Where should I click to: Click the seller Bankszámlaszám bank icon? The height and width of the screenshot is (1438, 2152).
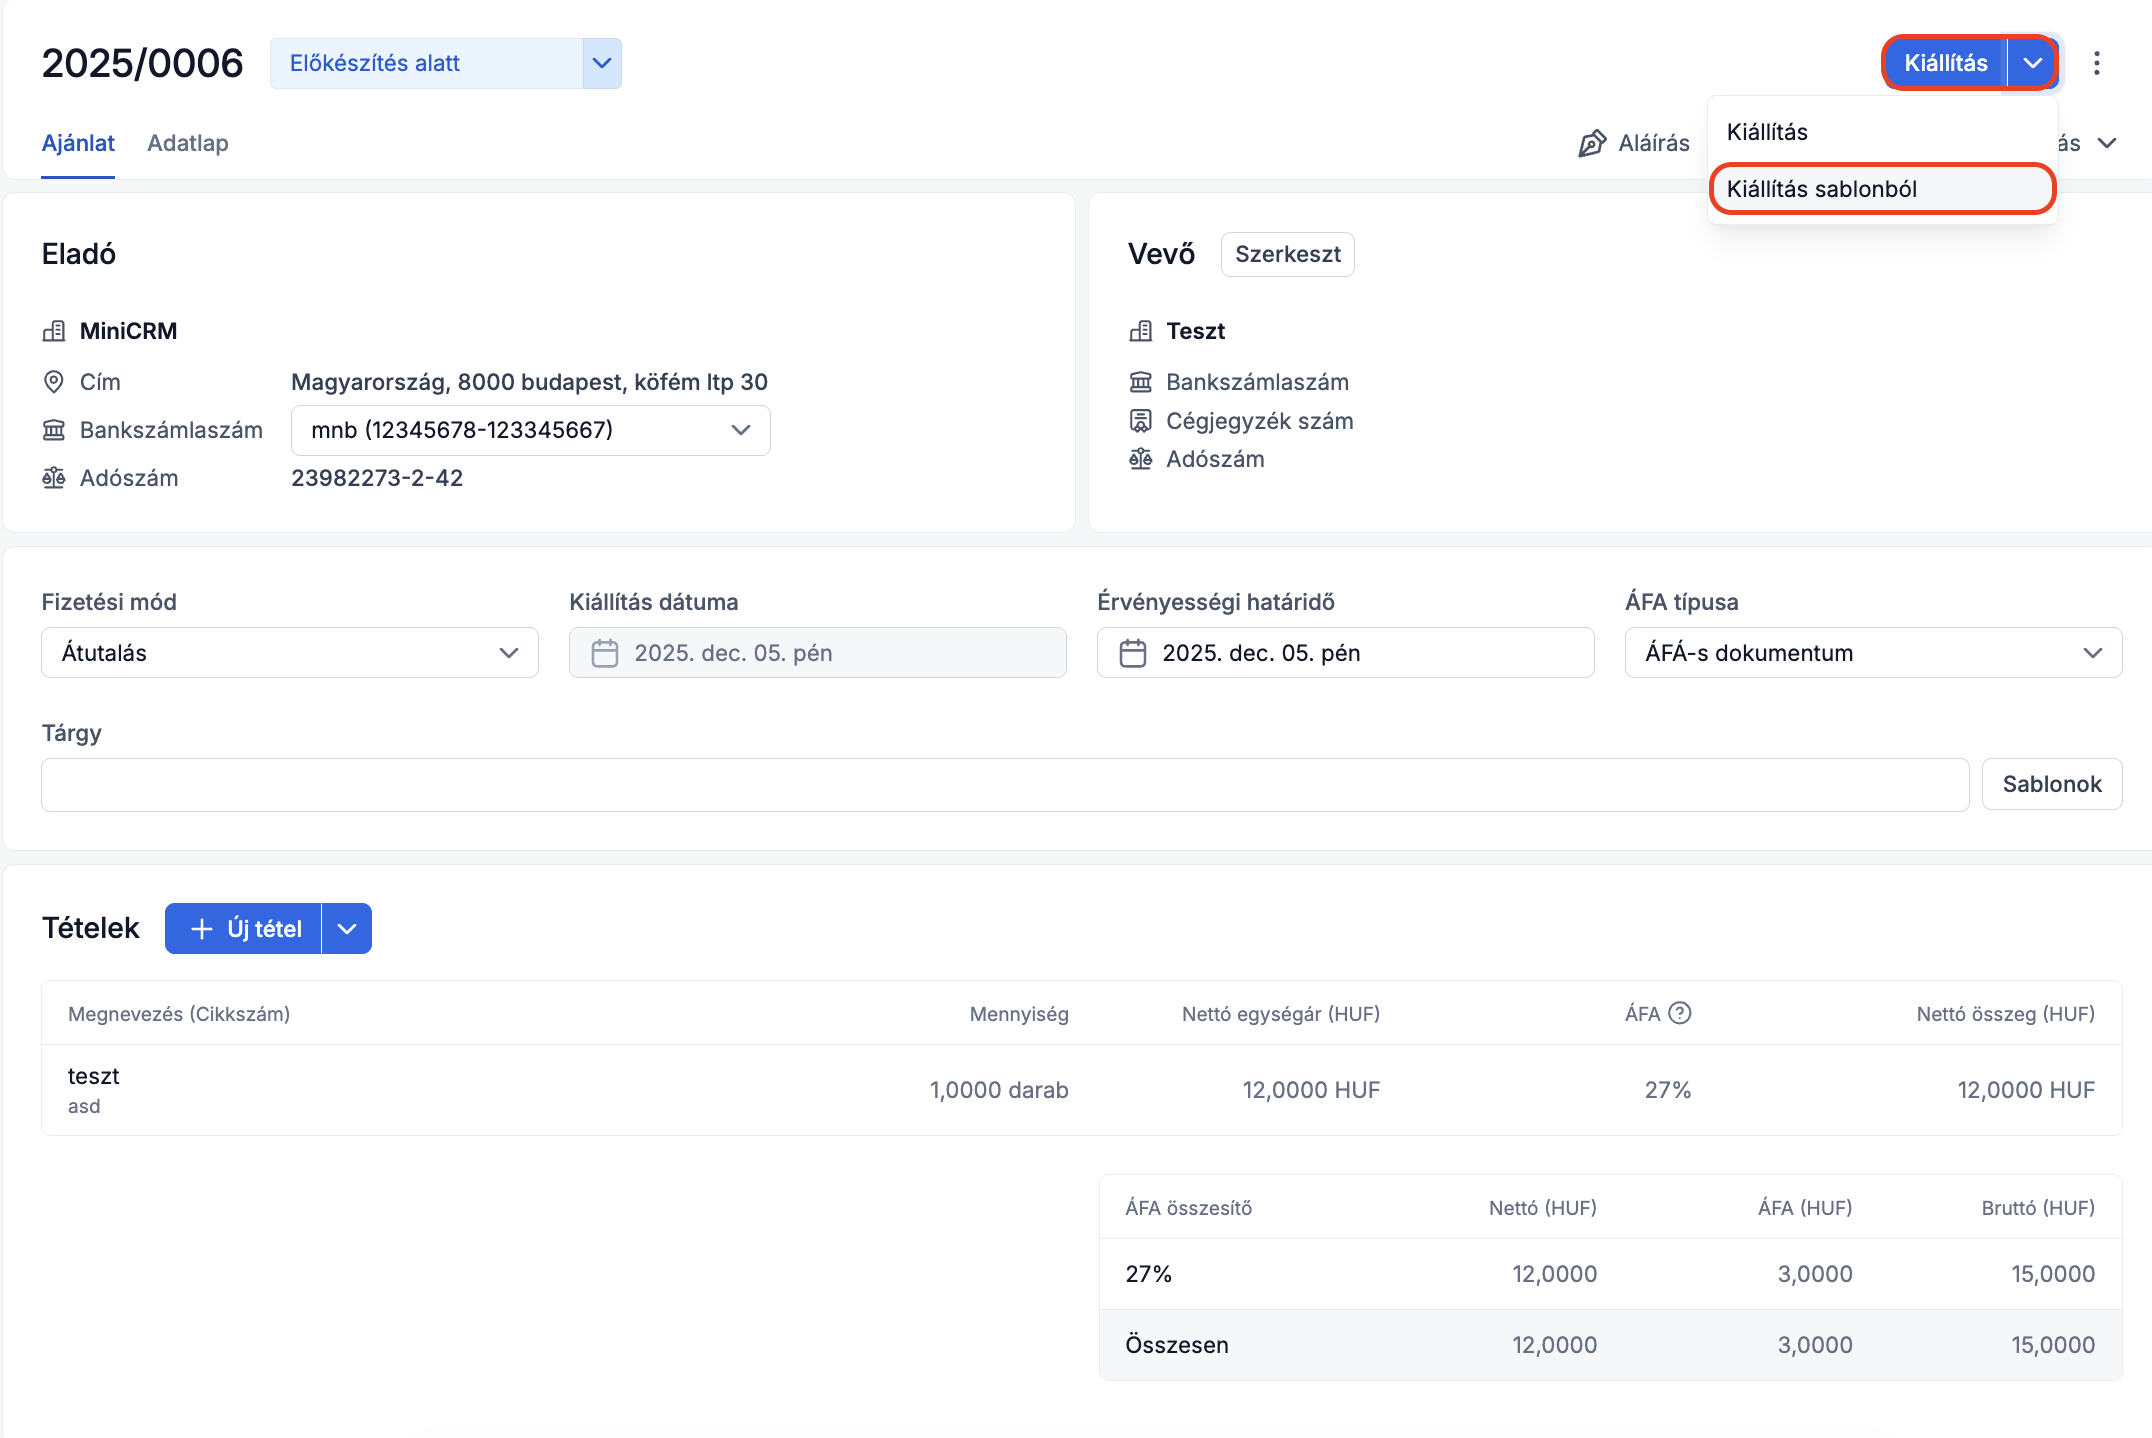tap(54, 430)
